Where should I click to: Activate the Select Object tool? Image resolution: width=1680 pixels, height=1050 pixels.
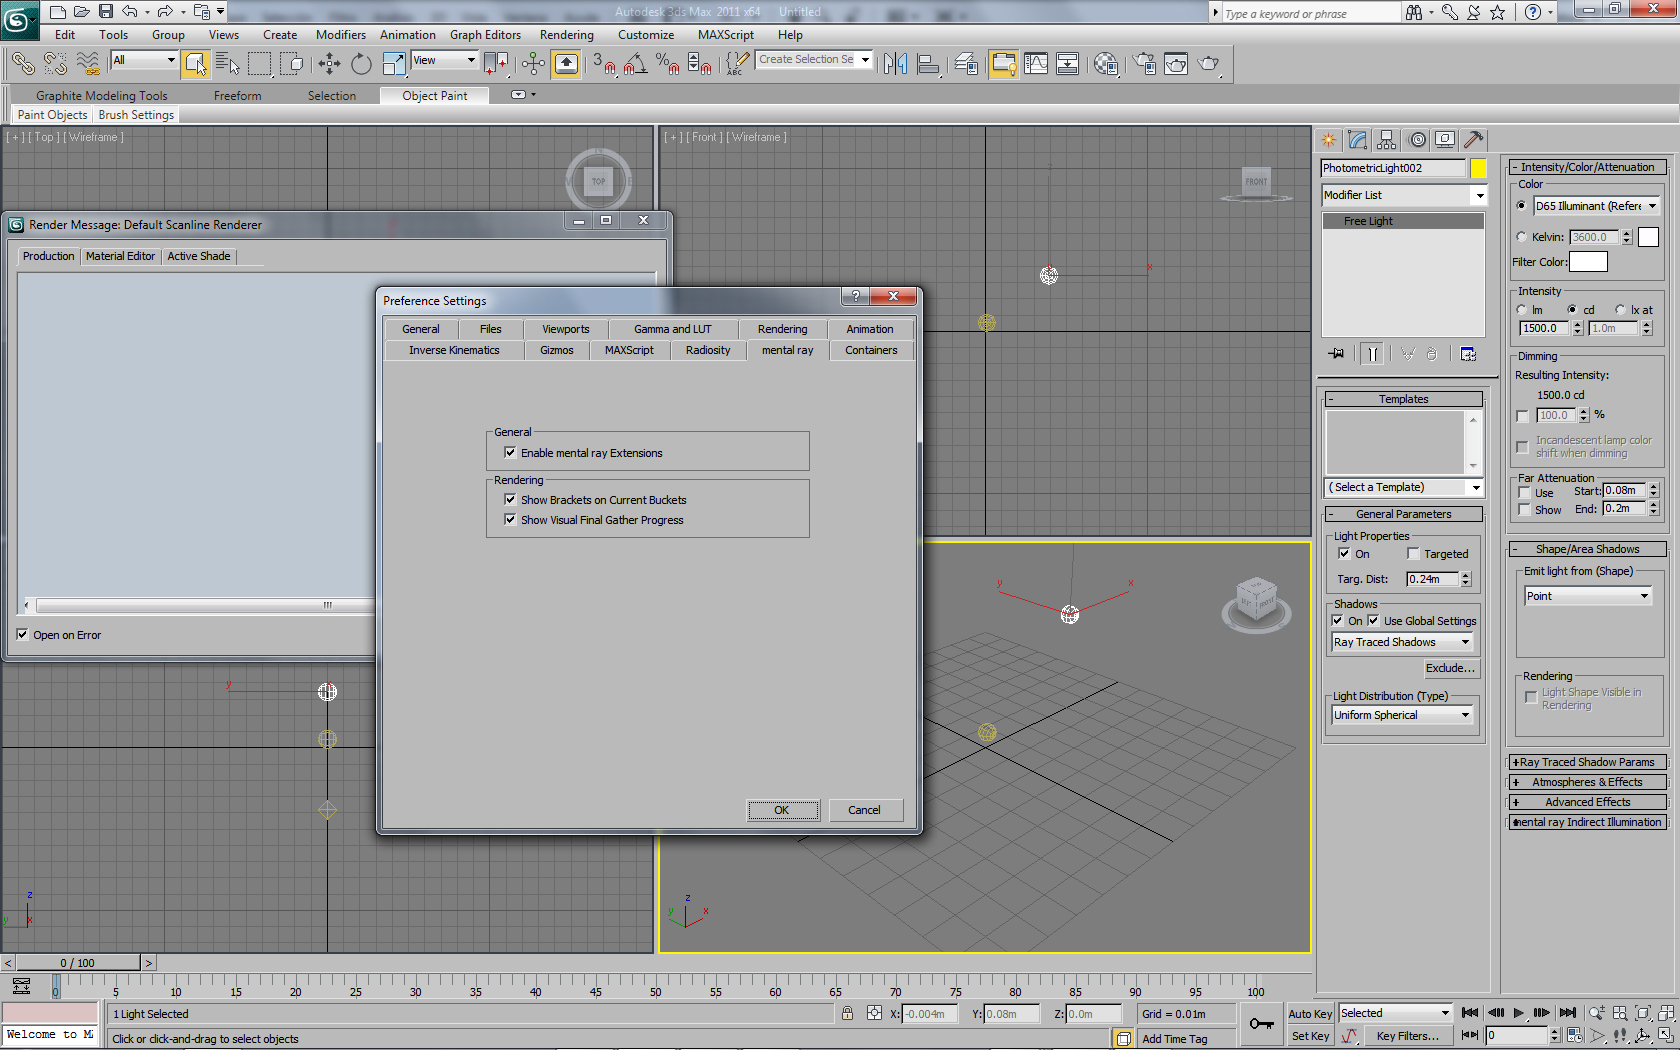click(x=196, y=64)
